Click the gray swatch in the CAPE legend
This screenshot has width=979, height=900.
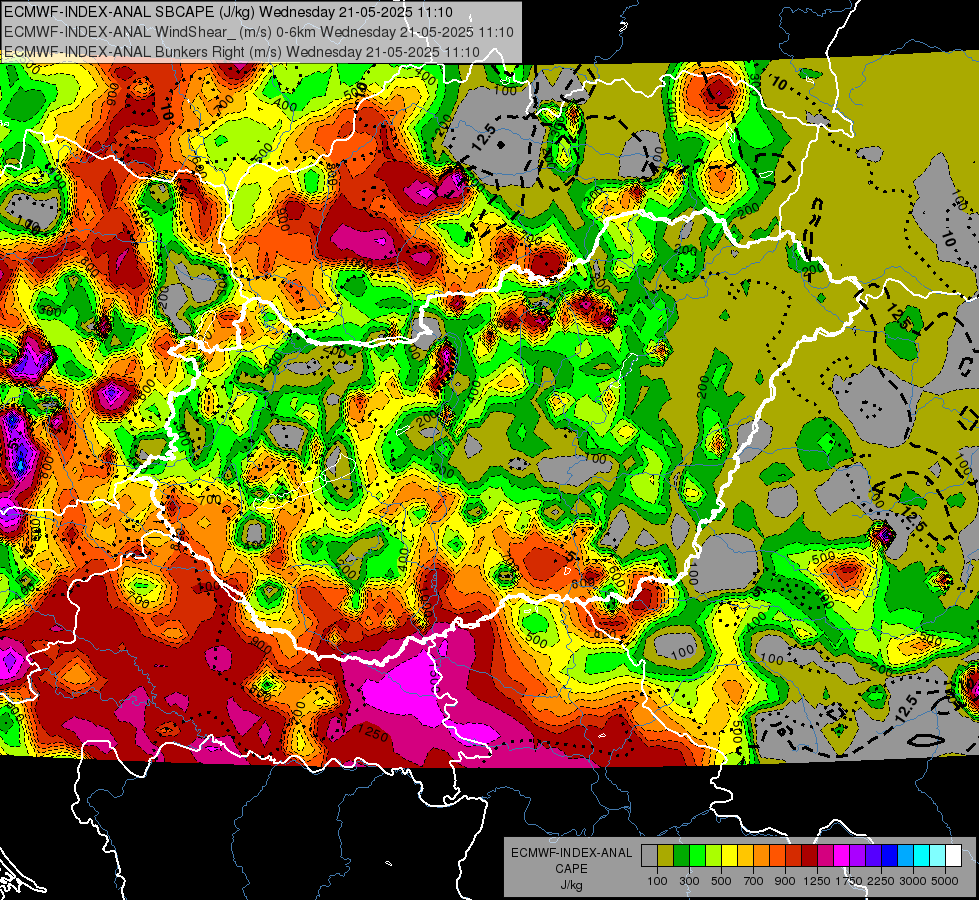[x=649, y=856]
